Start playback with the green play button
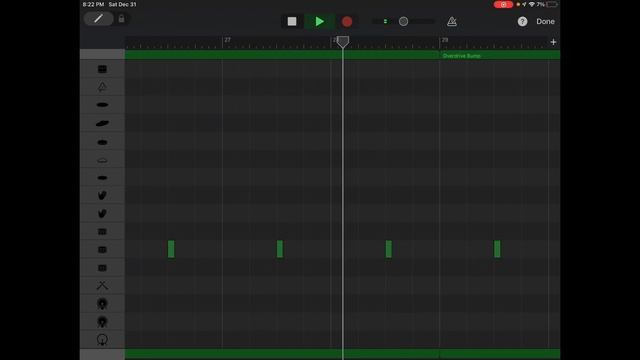This screenshot has height=360, width=640. pos(320,21)
